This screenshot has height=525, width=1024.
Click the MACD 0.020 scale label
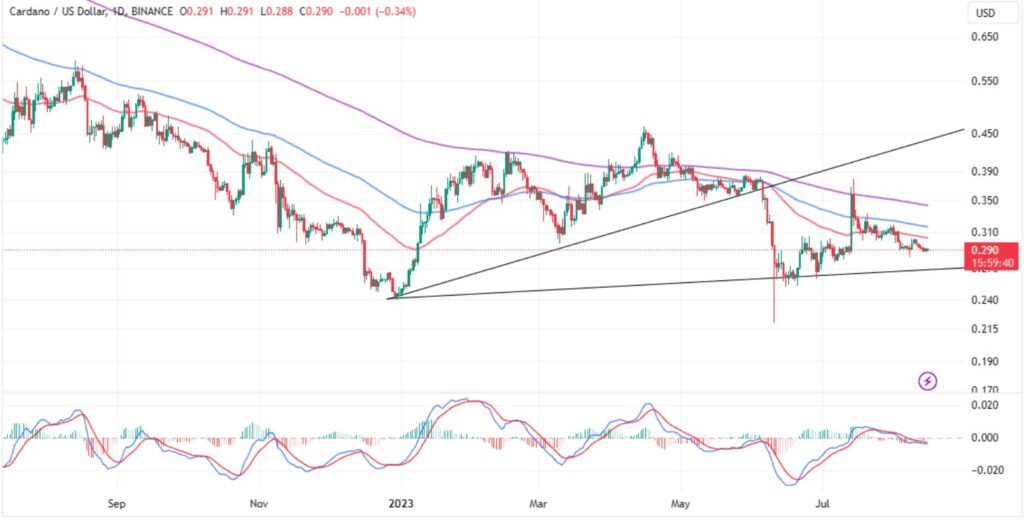987,406
